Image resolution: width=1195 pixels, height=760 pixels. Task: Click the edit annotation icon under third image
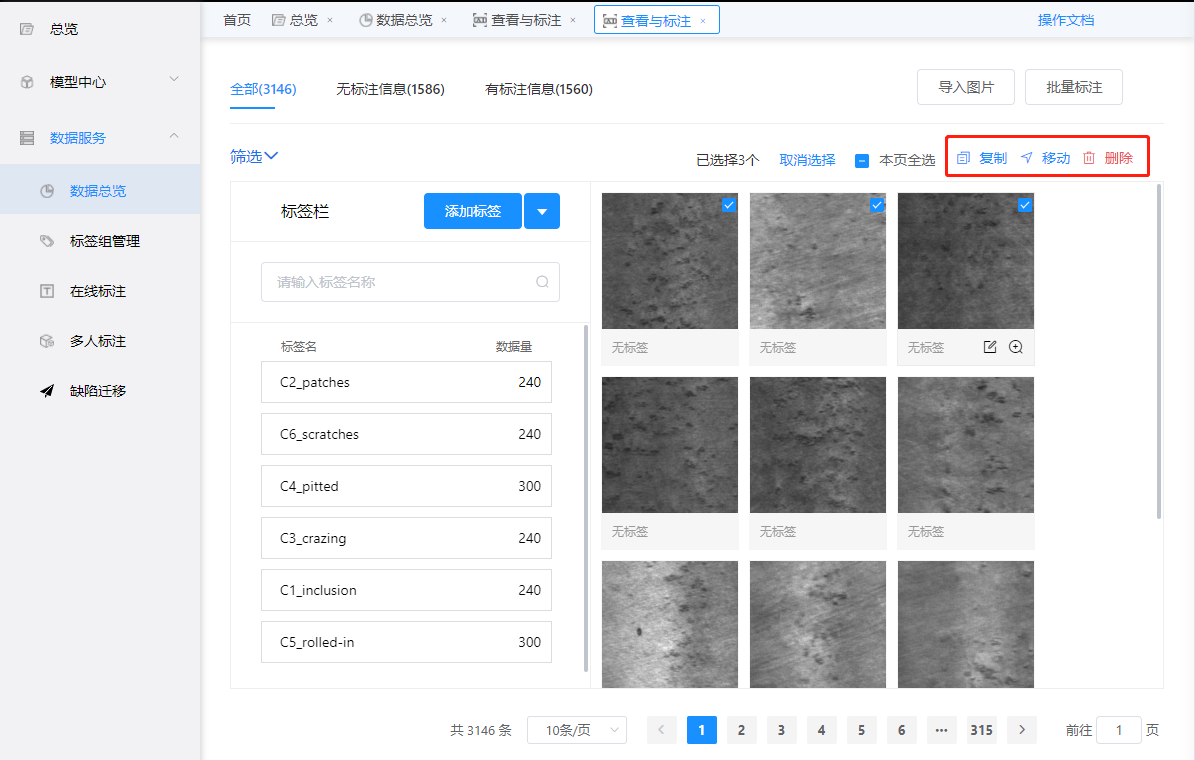click(990, 347)
